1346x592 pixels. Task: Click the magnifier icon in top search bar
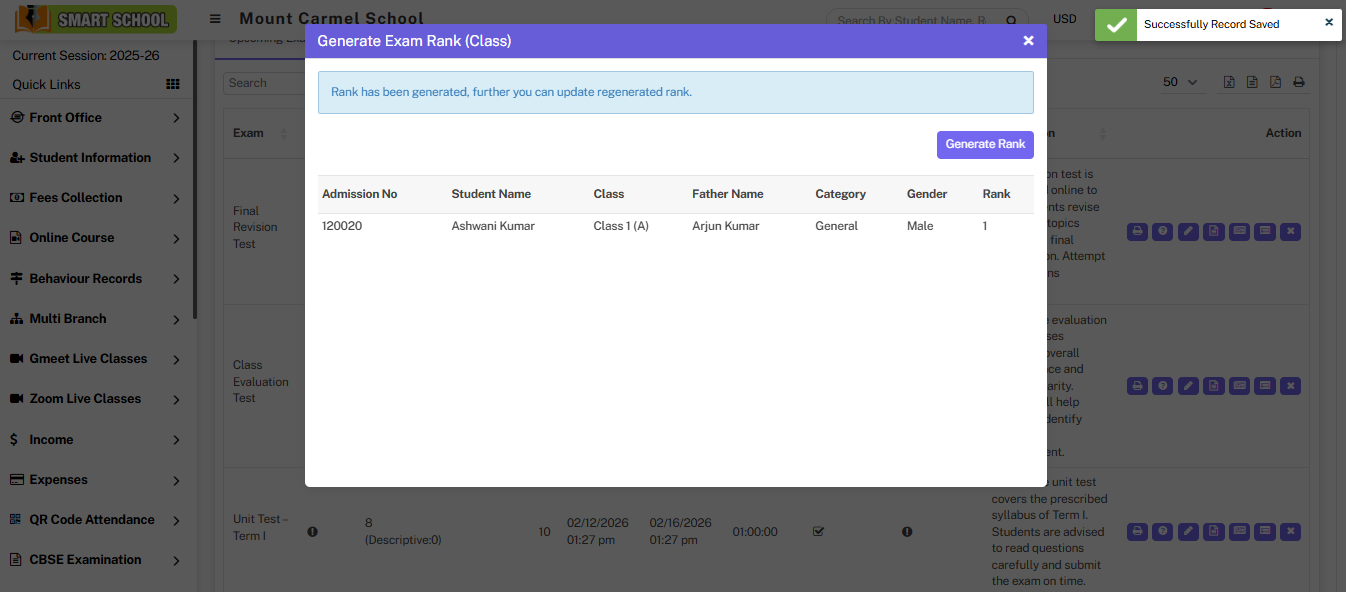(1011, 20)
